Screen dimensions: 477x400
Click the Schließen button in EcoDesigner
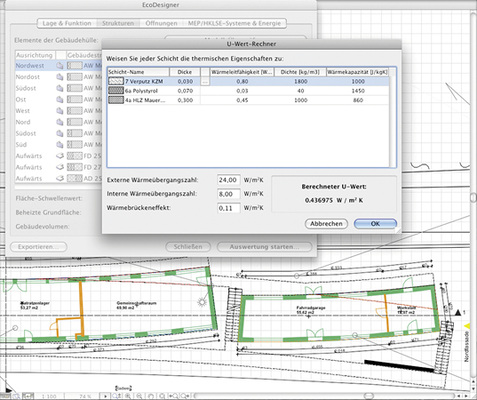click(188, 247)
